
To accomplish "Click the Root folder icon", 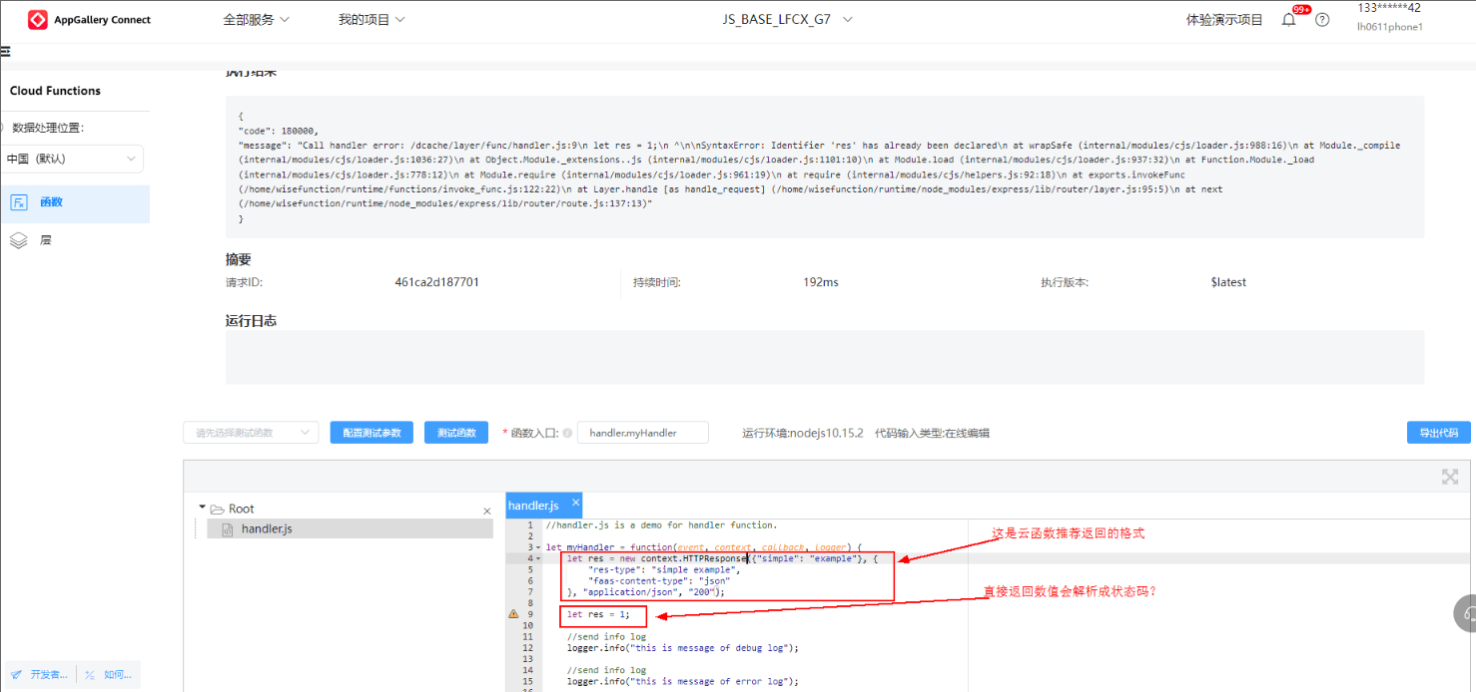I will tap(217, 509).
